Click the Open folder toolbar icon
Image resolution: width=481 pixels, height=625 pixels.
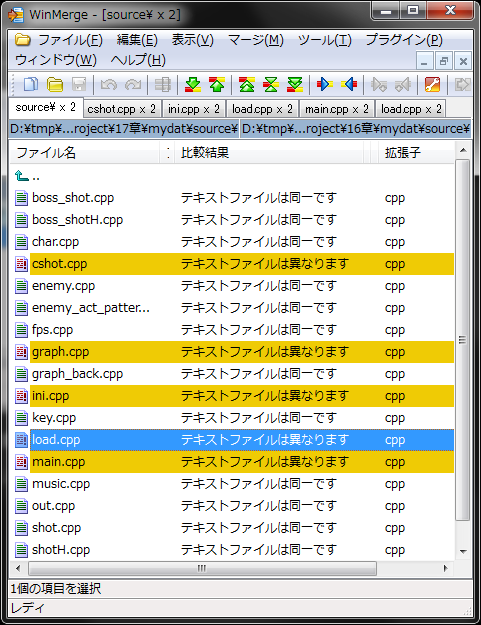click(x=55, y=84)
